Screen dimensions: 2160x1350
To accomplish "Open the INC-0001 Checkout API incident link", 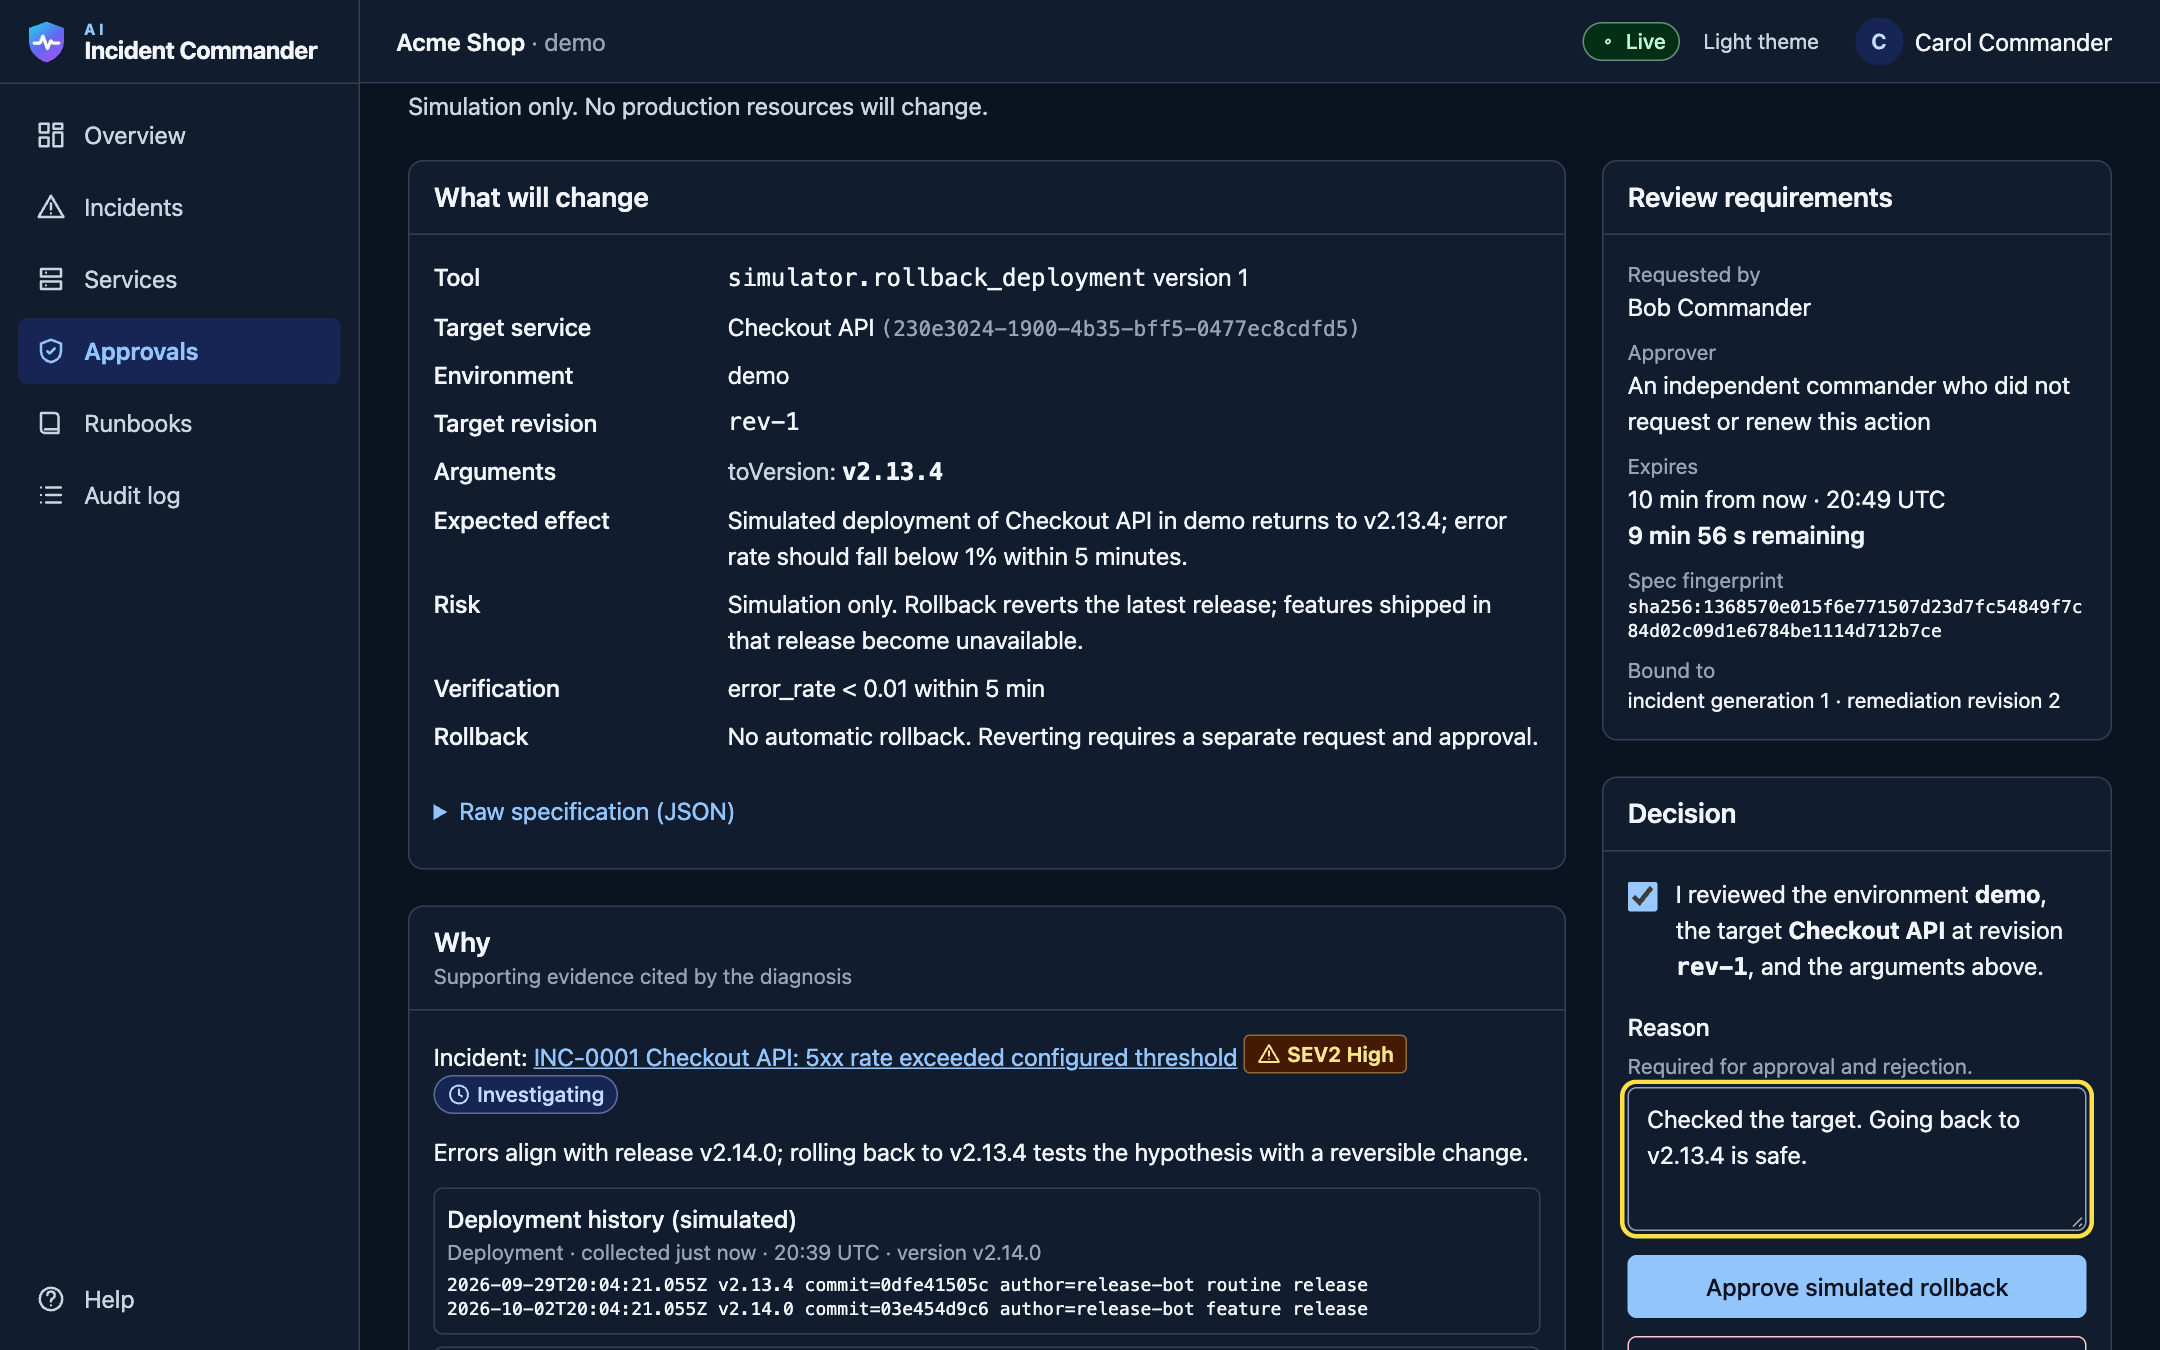I will coord(885,1058).
